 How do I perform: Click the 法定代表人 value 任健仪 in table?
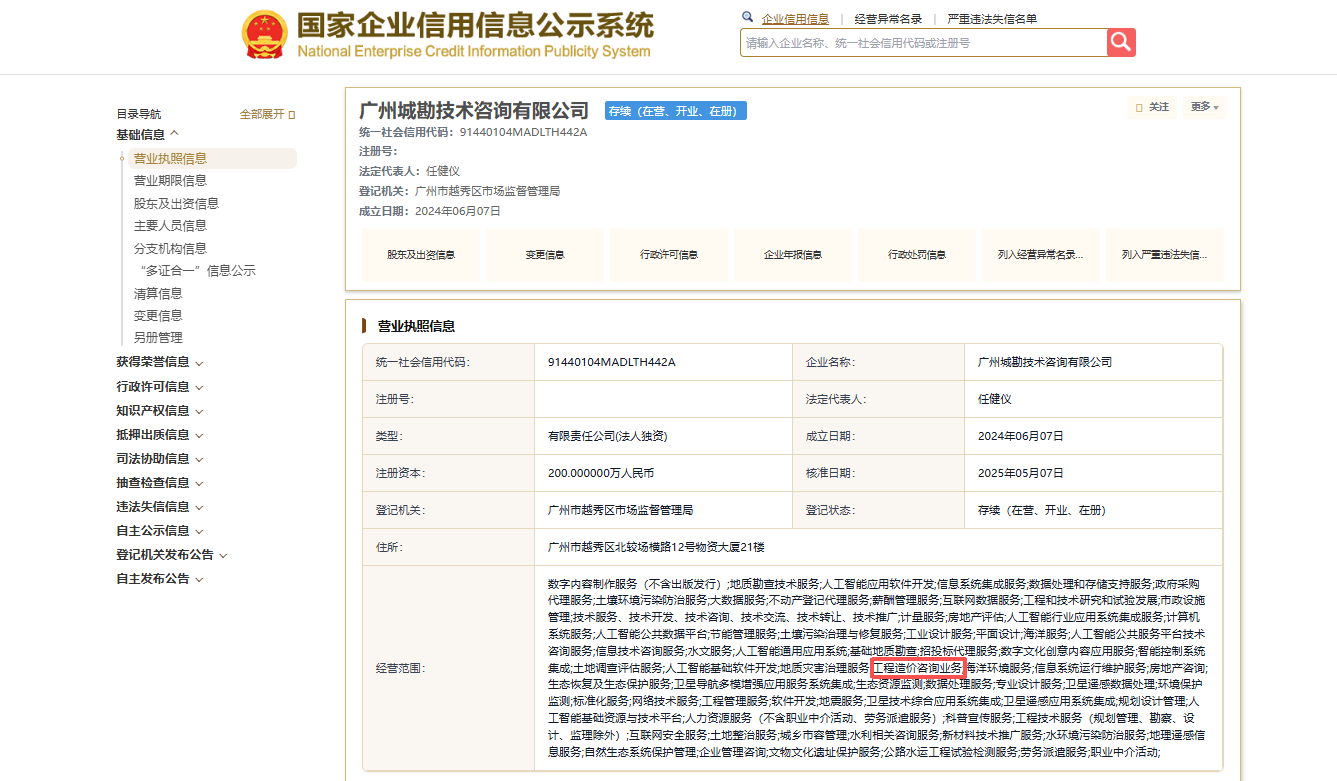[x=995, y=399]
